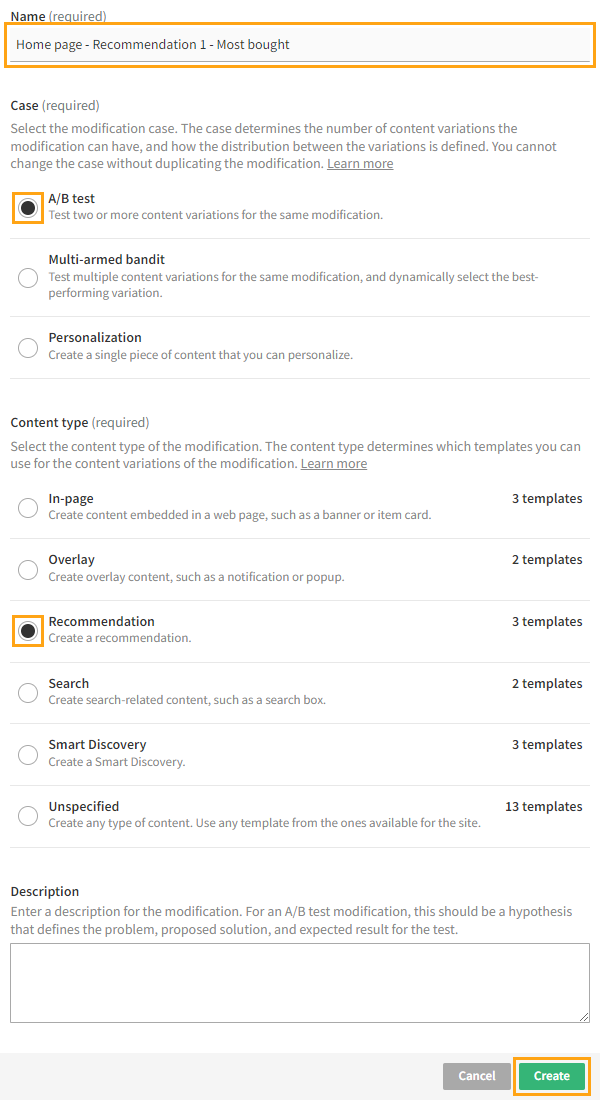Screen dimensions: 600x1100
Task: Keep Recommendation selected as content type
Action: pos(27,631)
